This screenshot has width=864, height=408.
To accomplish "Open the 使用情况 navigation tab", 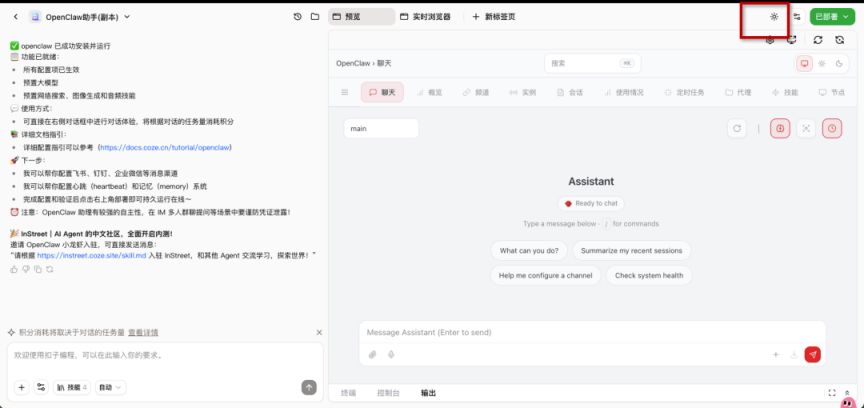I will point(624,93).
